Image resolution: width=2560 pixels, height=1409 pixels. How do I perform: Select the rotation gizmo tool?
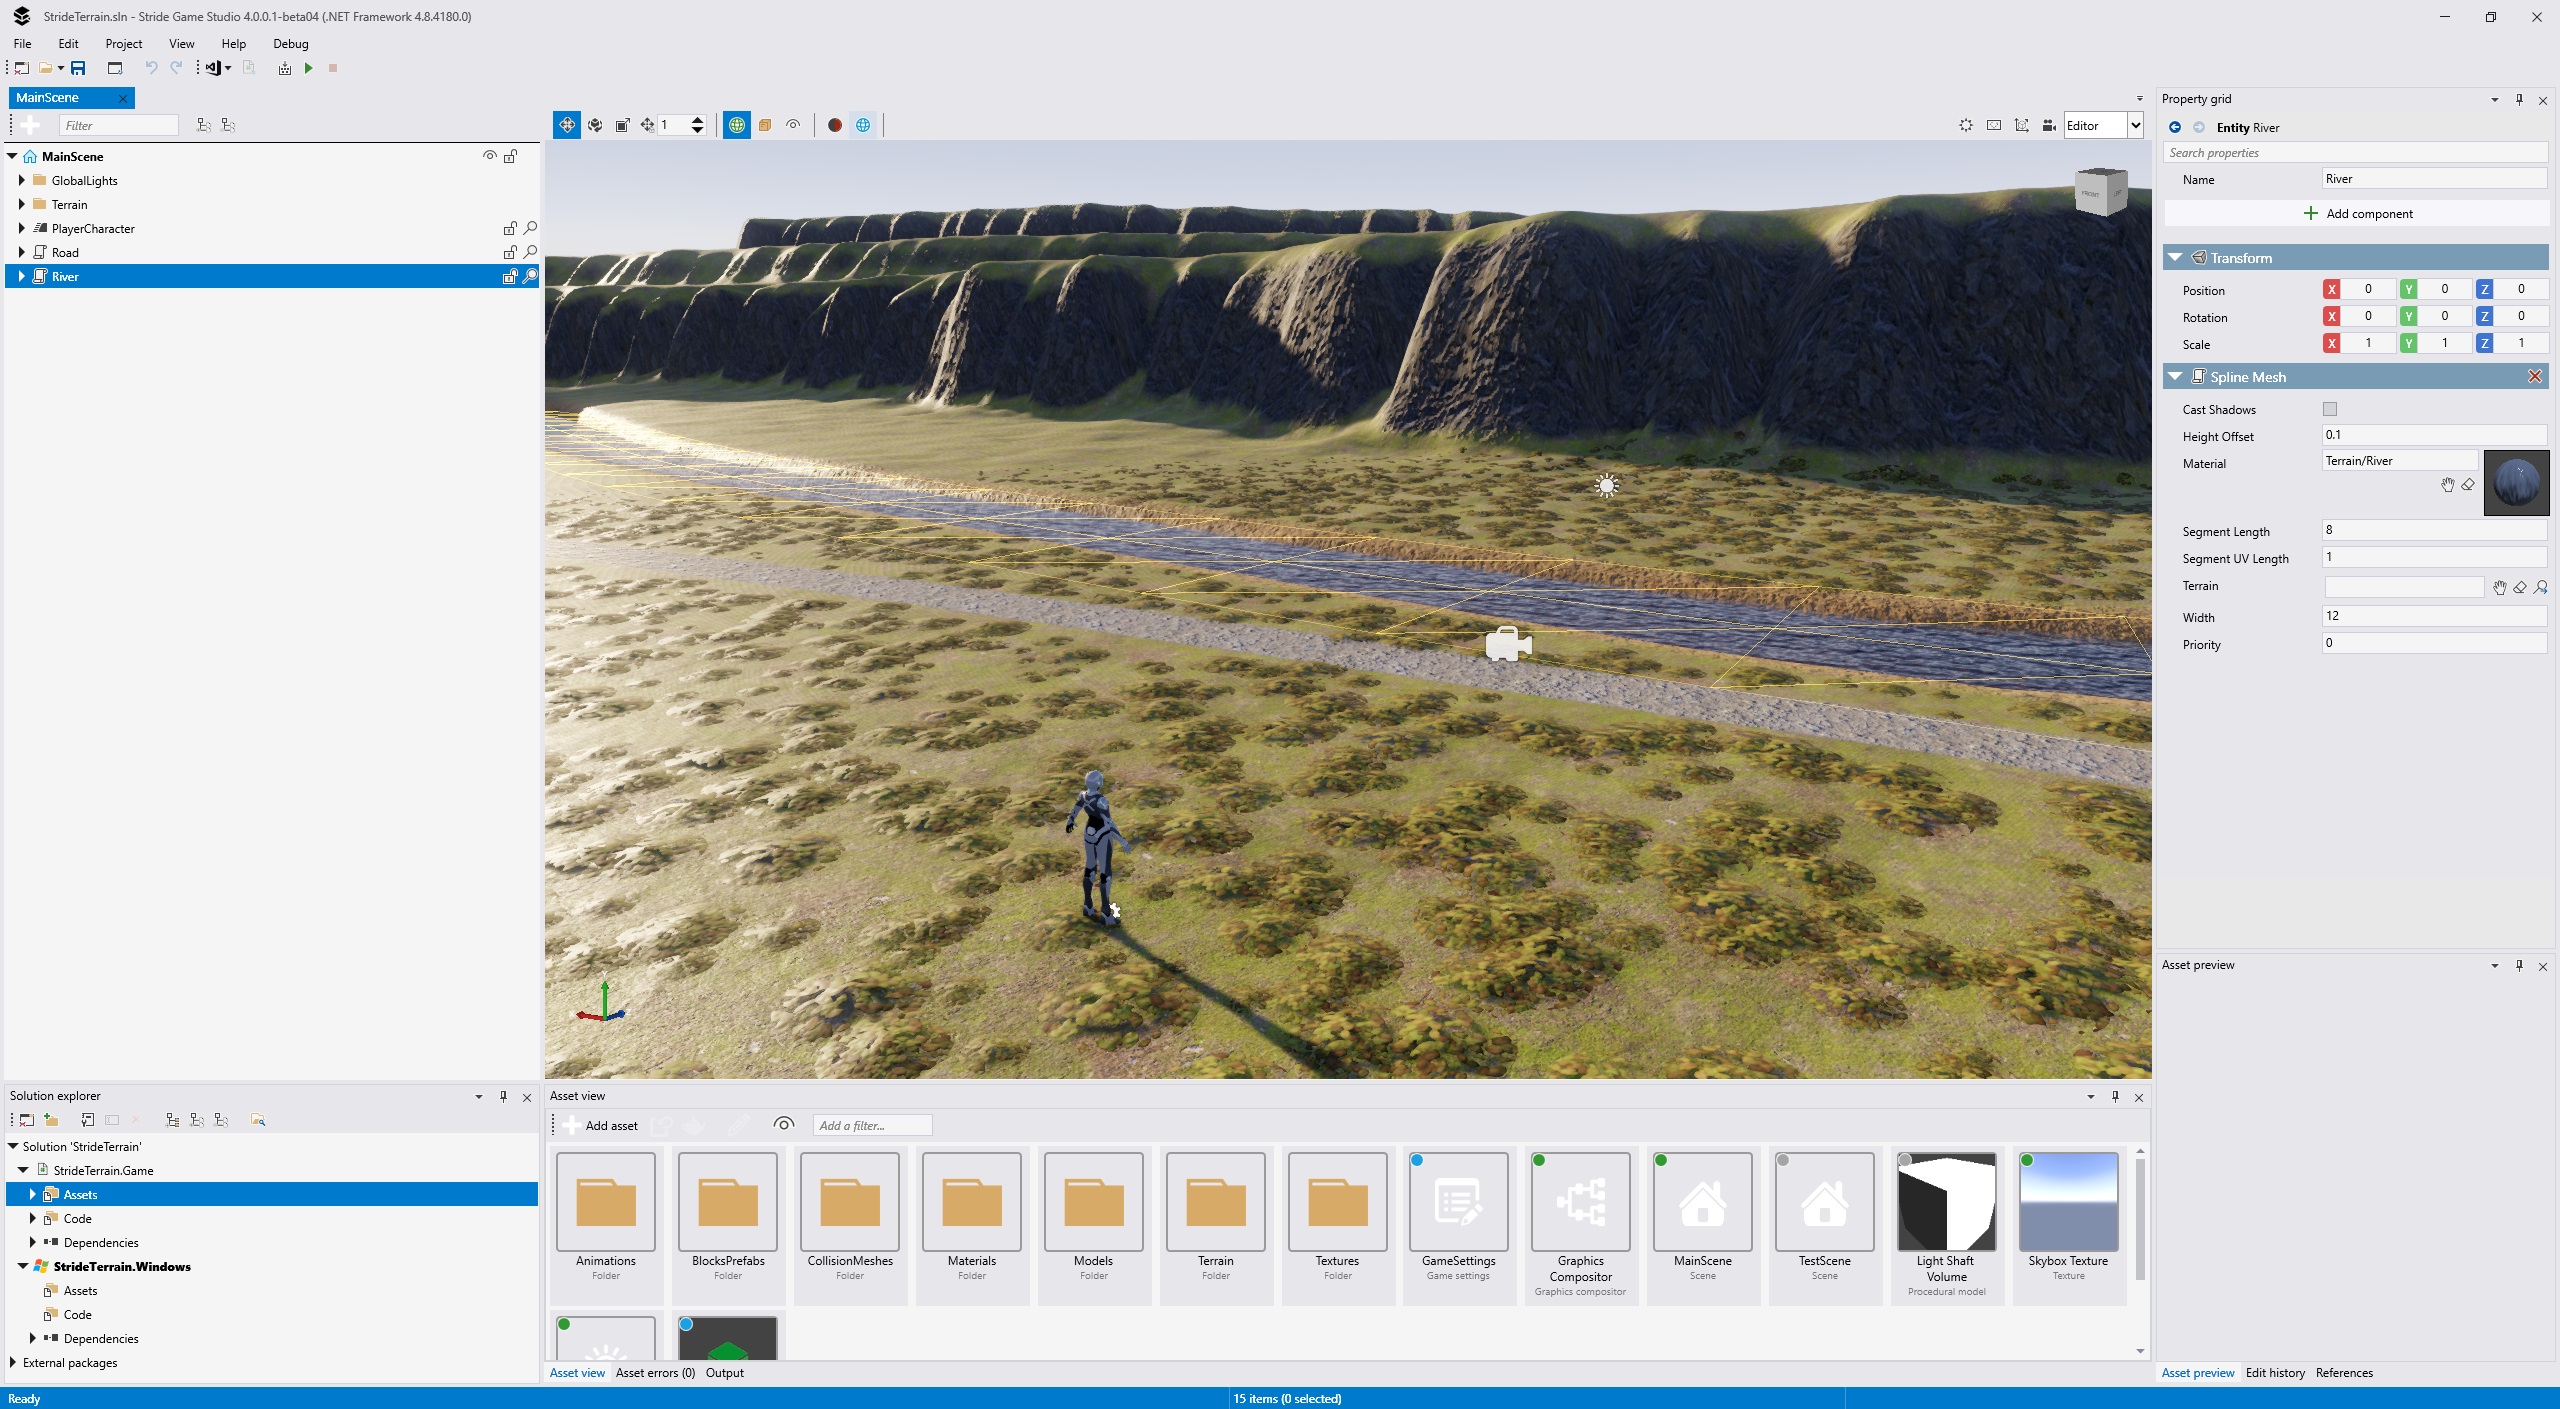click(595, 125)
